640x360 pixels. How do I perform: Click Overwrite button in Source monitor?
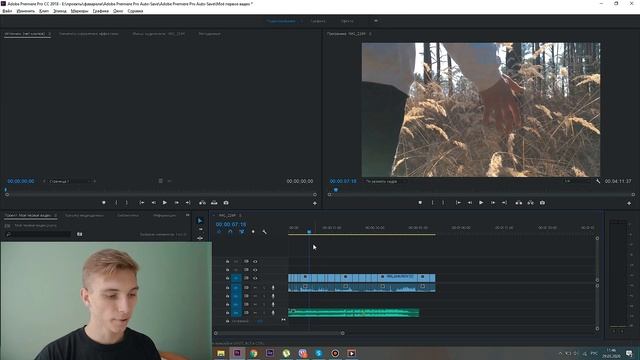coord(214,202)
